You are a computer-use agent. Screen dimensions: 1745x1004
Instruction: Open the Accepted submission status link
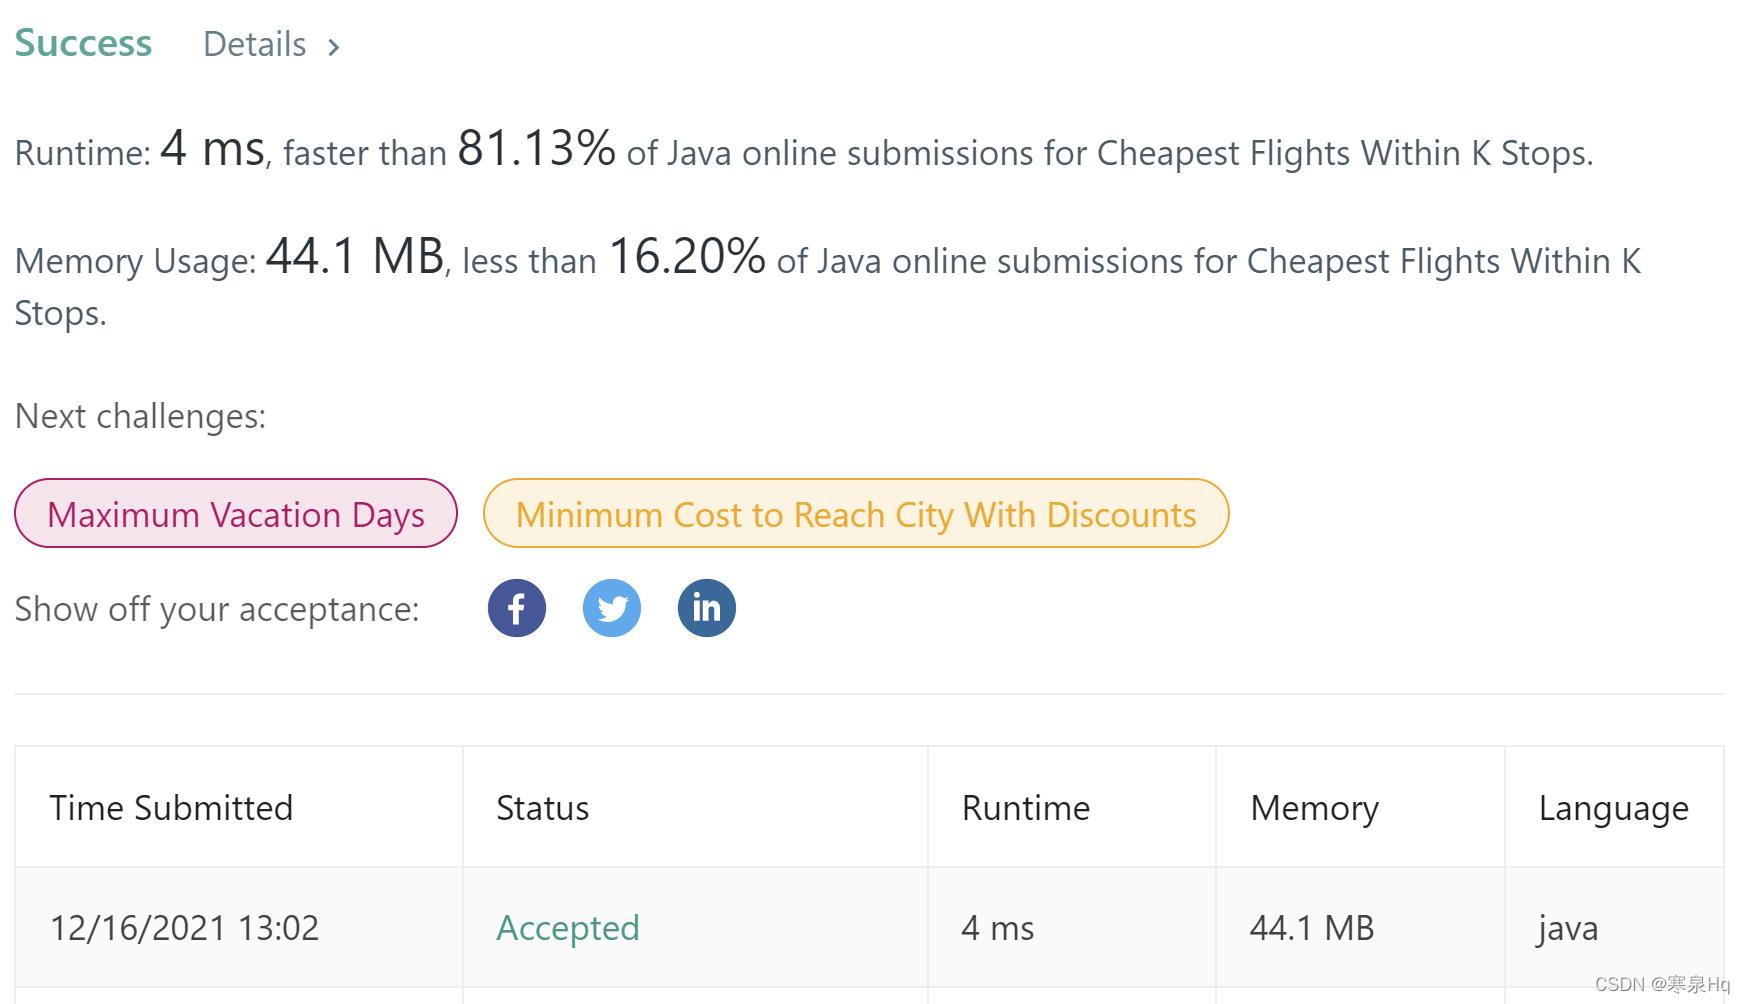click(x=568, y=928)
